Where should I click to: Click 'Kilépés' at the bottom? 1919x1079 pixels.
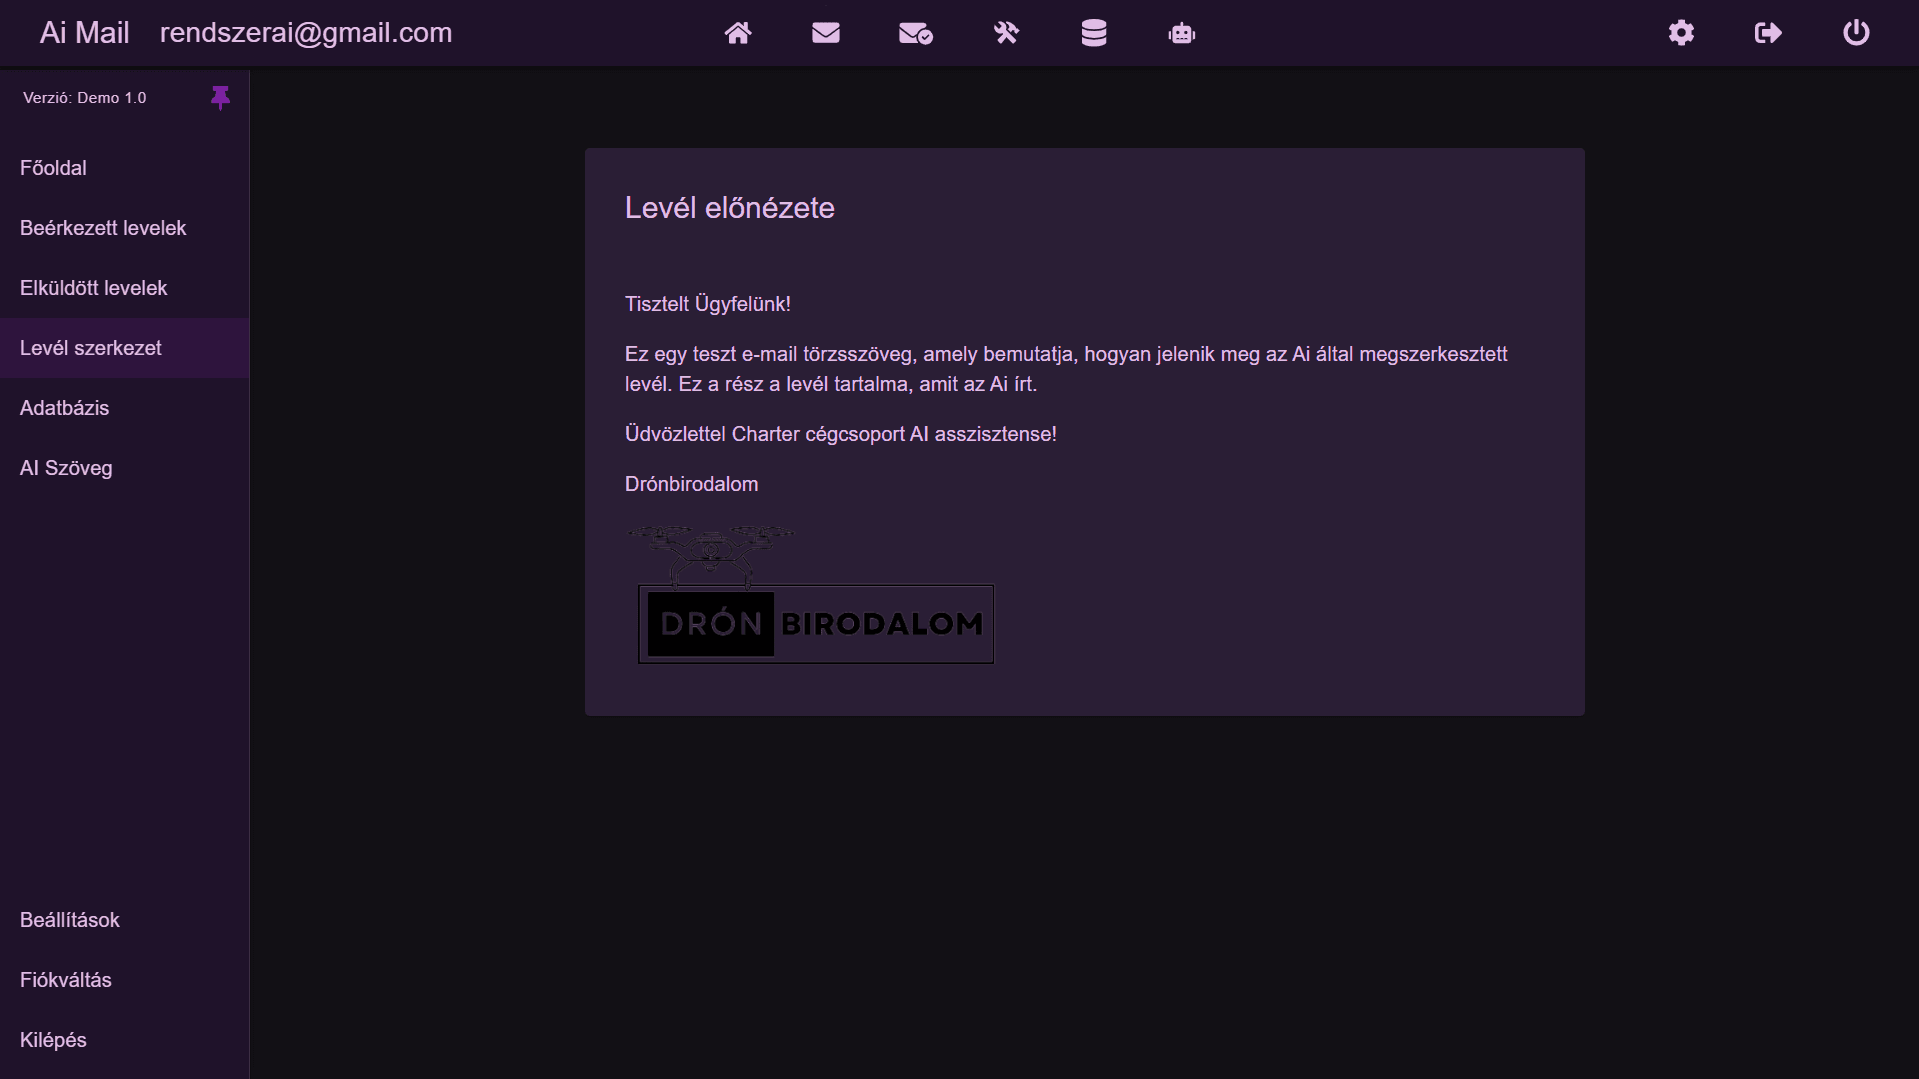pos(53,1040)
